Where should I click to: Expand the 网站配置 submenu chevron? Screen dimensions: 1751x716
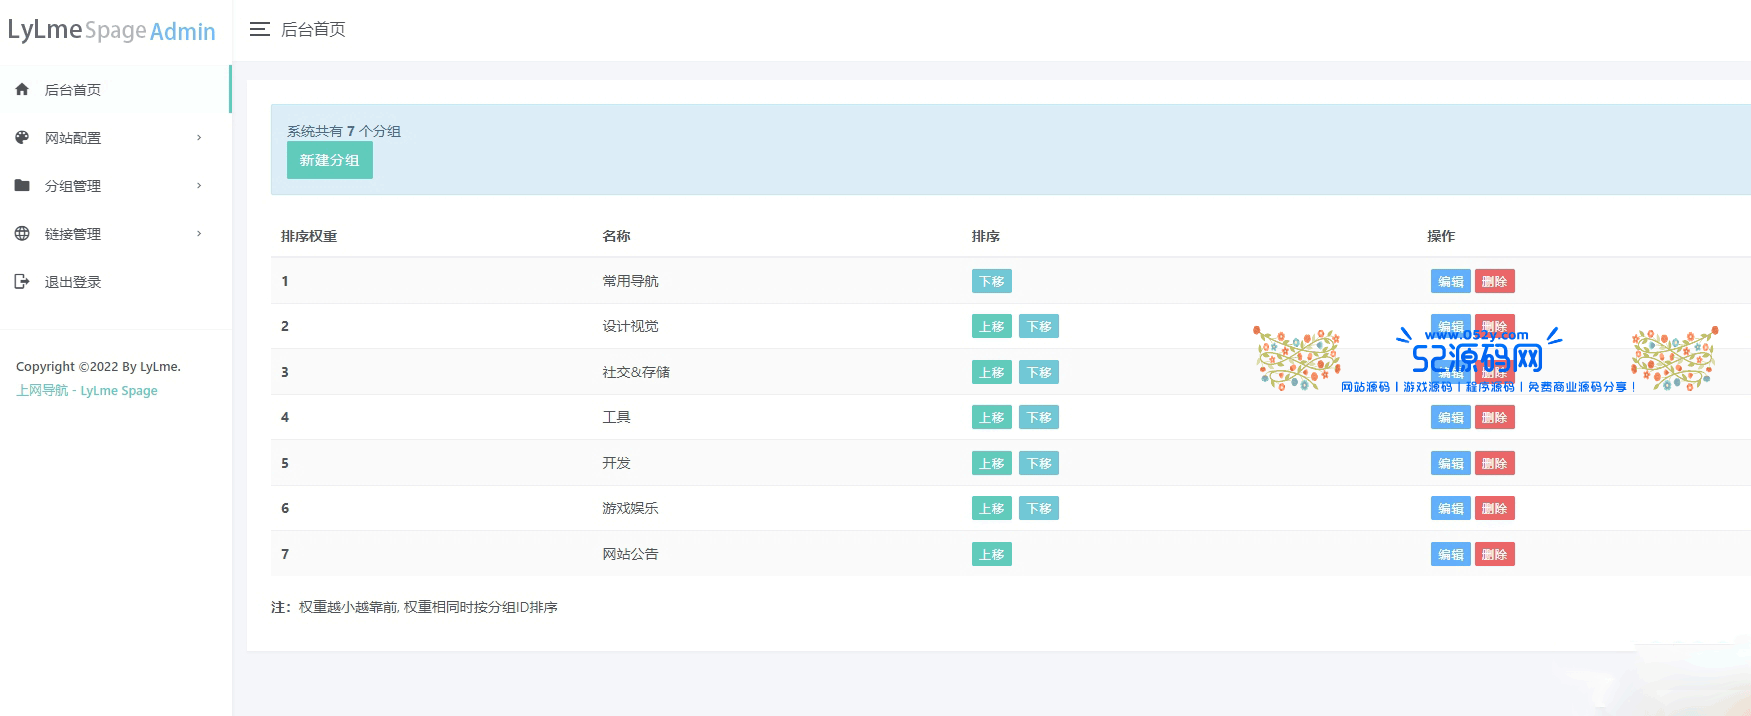(199, 138)
